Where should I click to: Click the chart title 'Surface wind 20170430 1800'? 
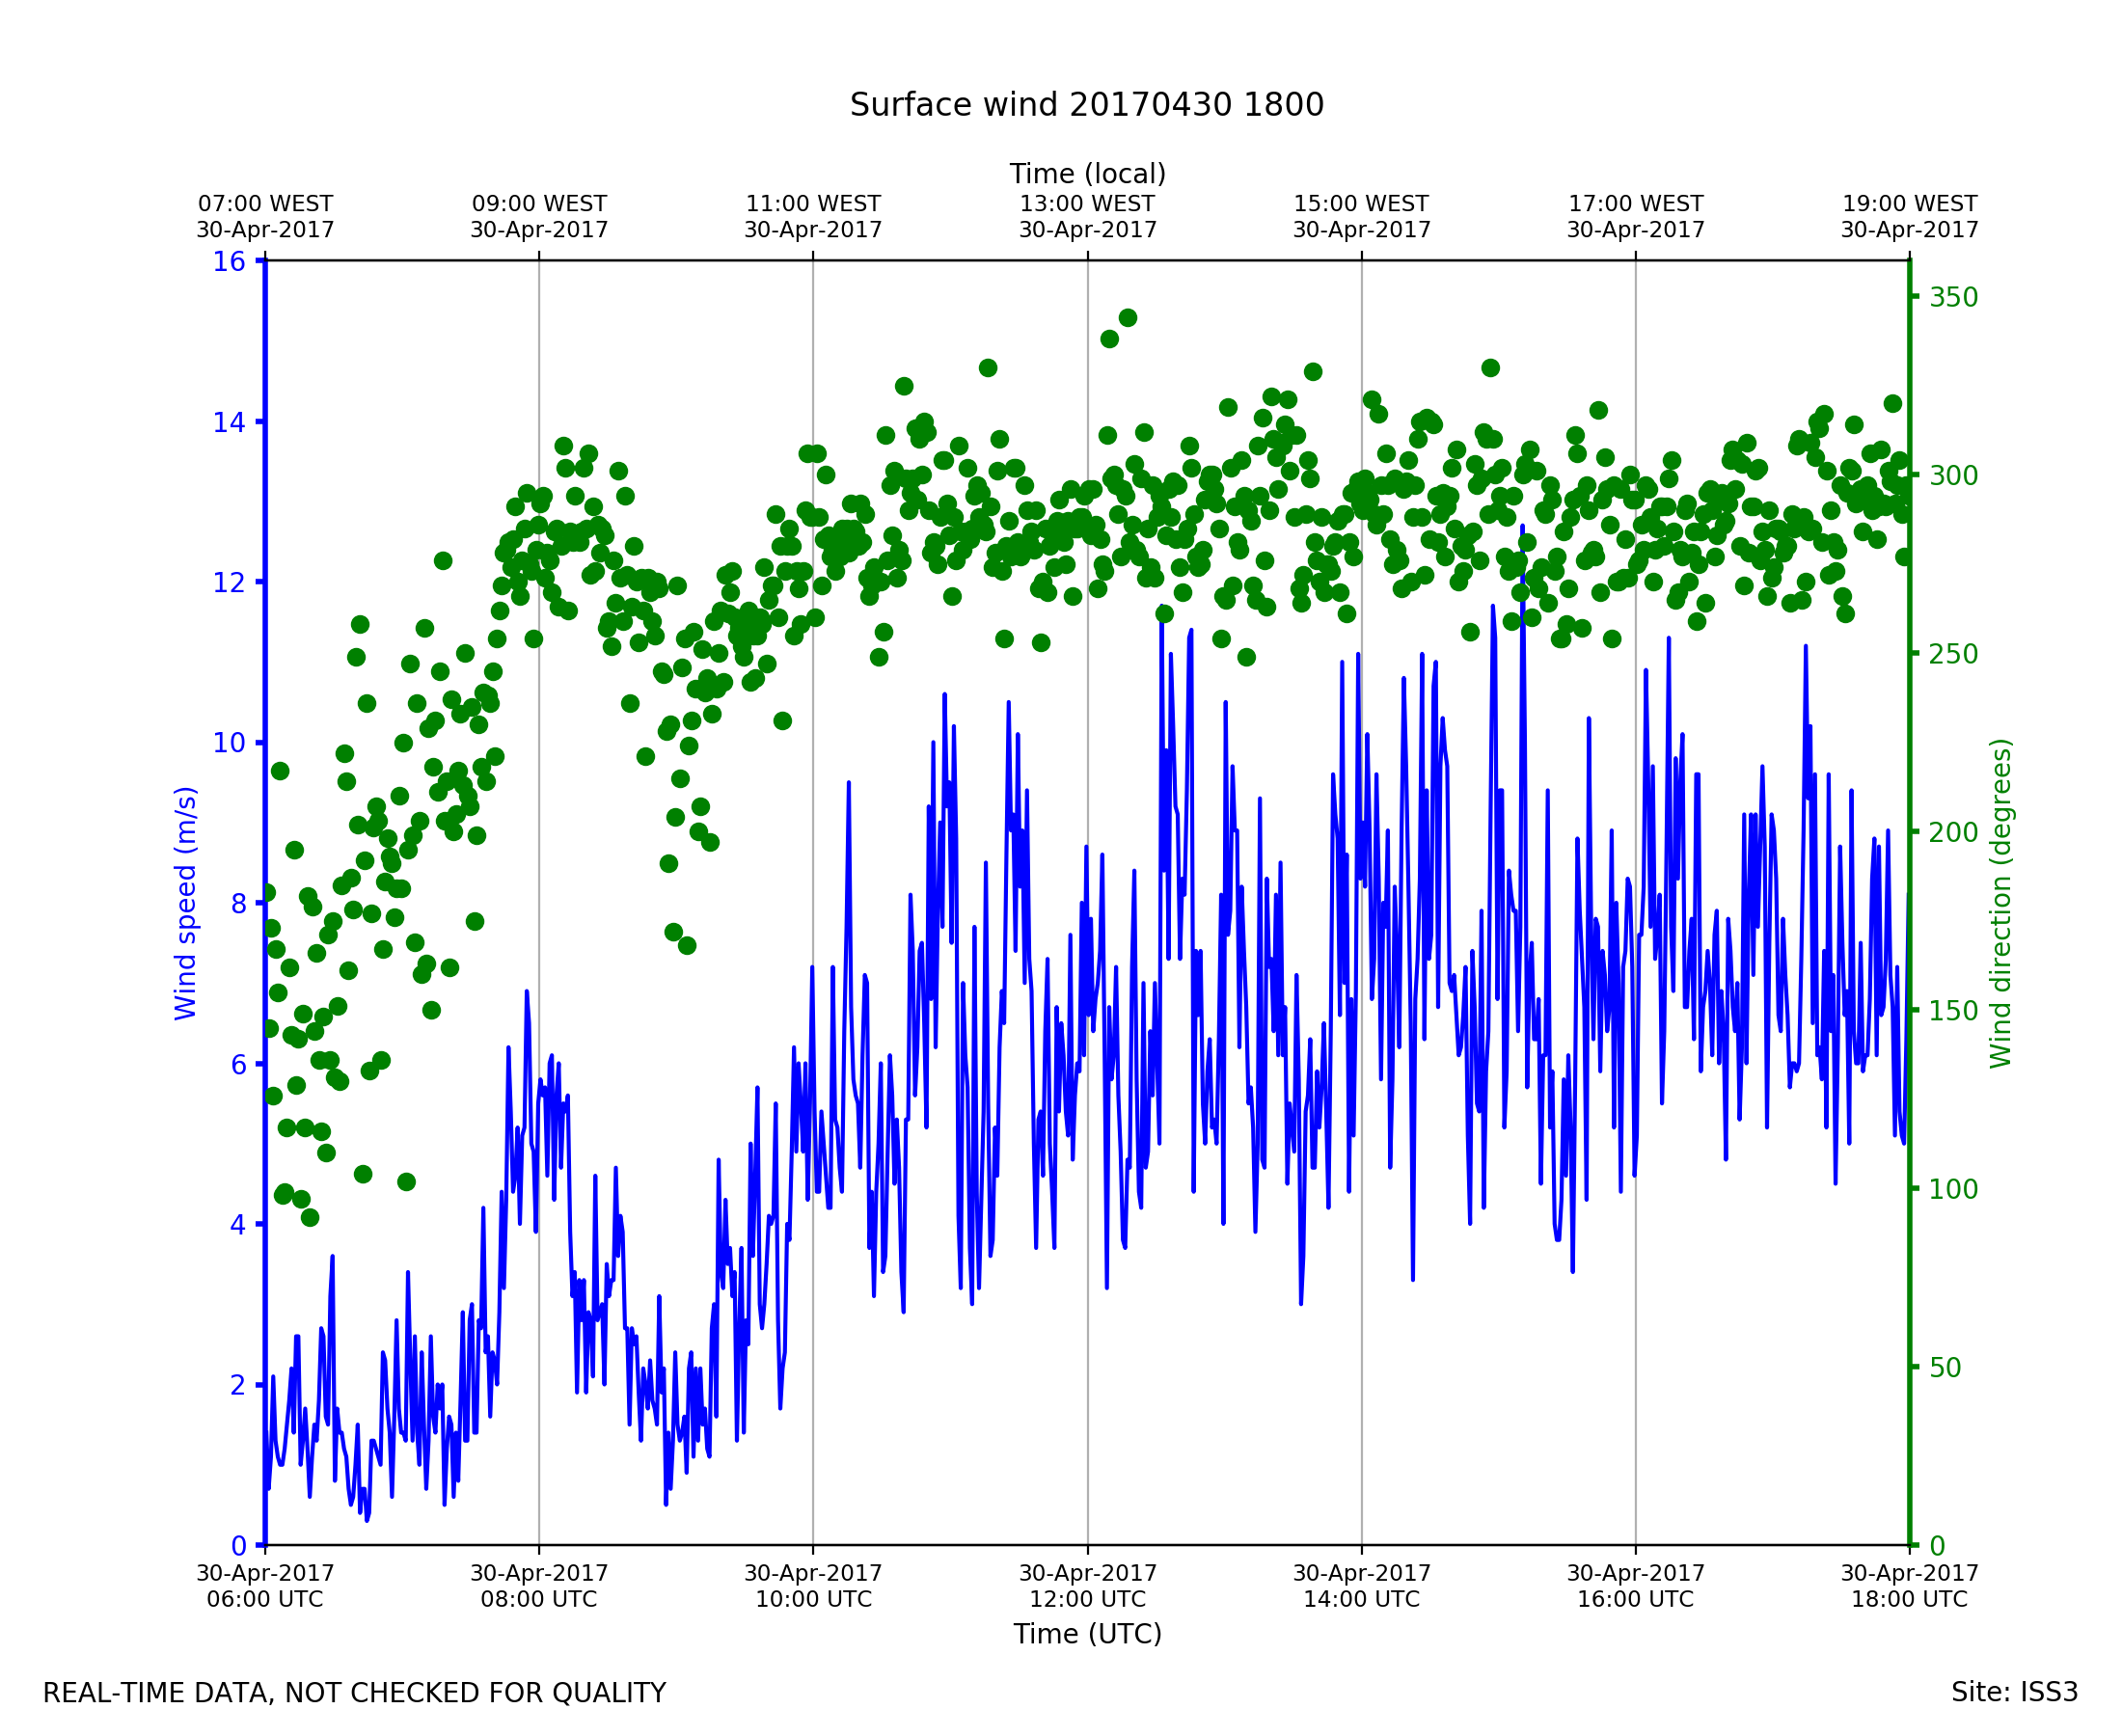pyautogui.click(x=1087, y=105)
